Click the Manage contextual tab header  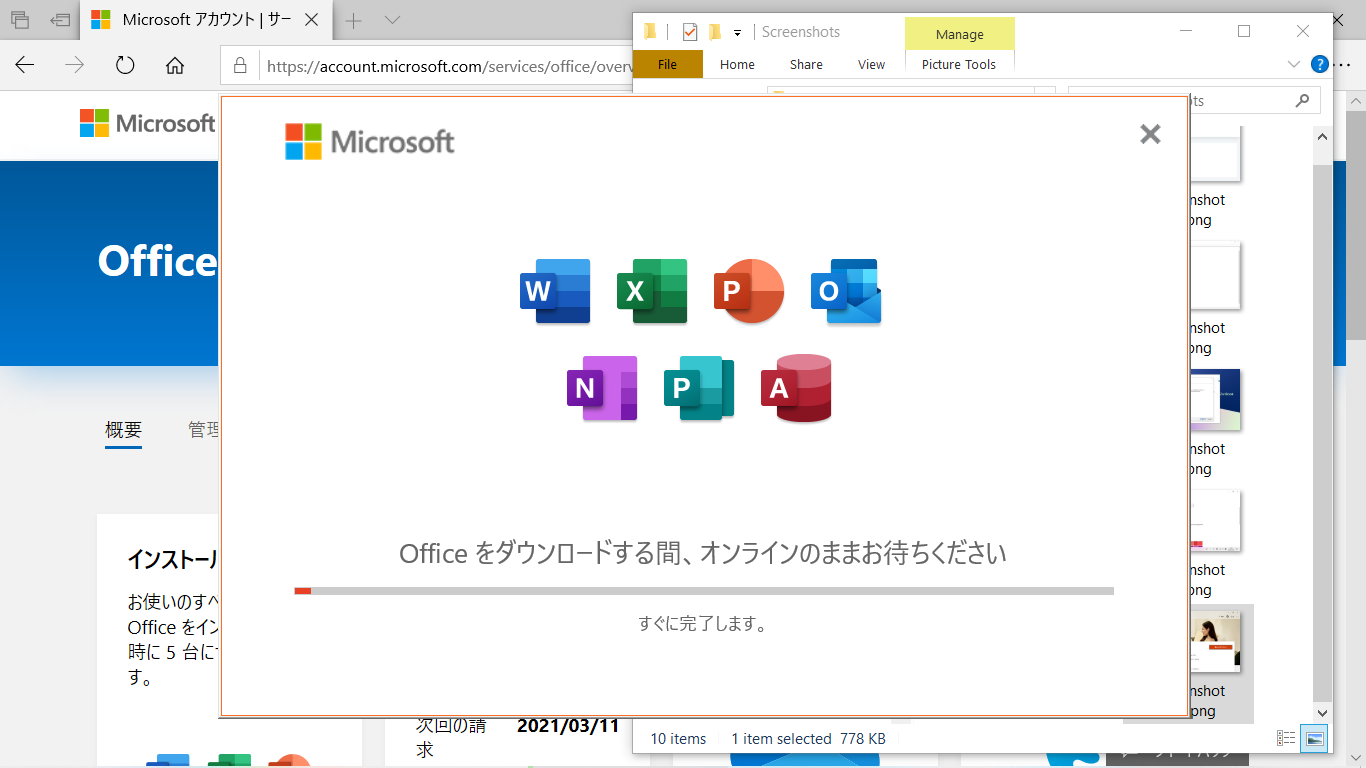(960, 34)
